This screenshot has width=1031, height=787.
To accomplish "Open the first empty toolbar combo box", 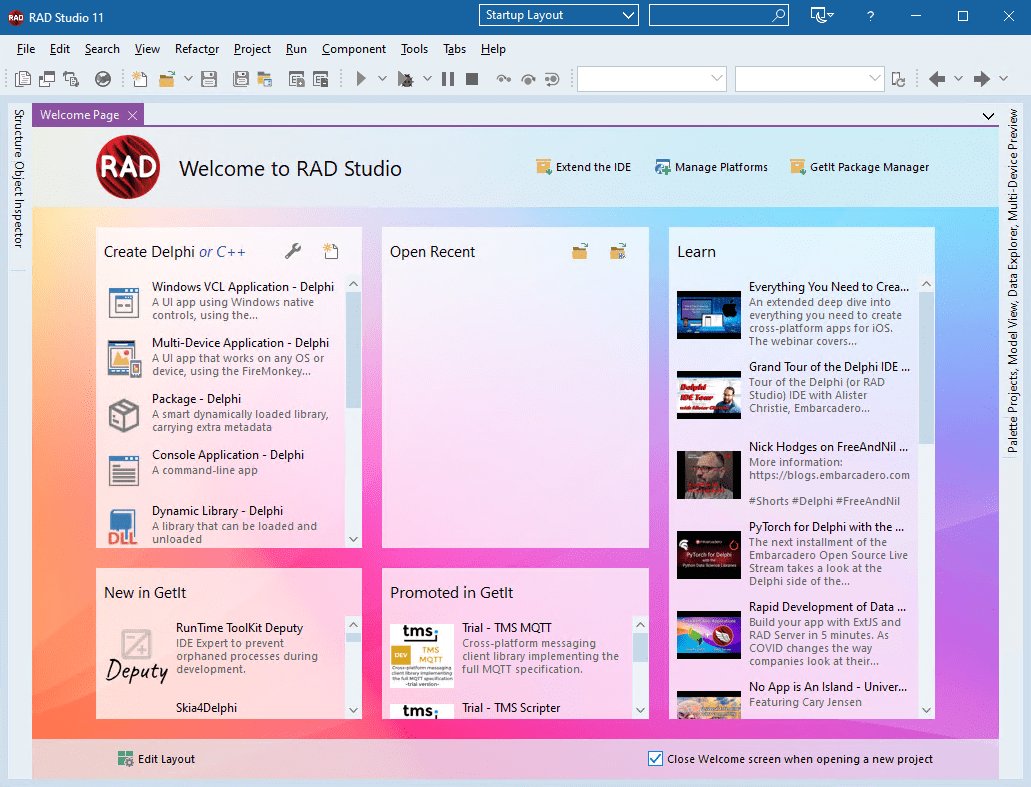I will click(651, 79).
